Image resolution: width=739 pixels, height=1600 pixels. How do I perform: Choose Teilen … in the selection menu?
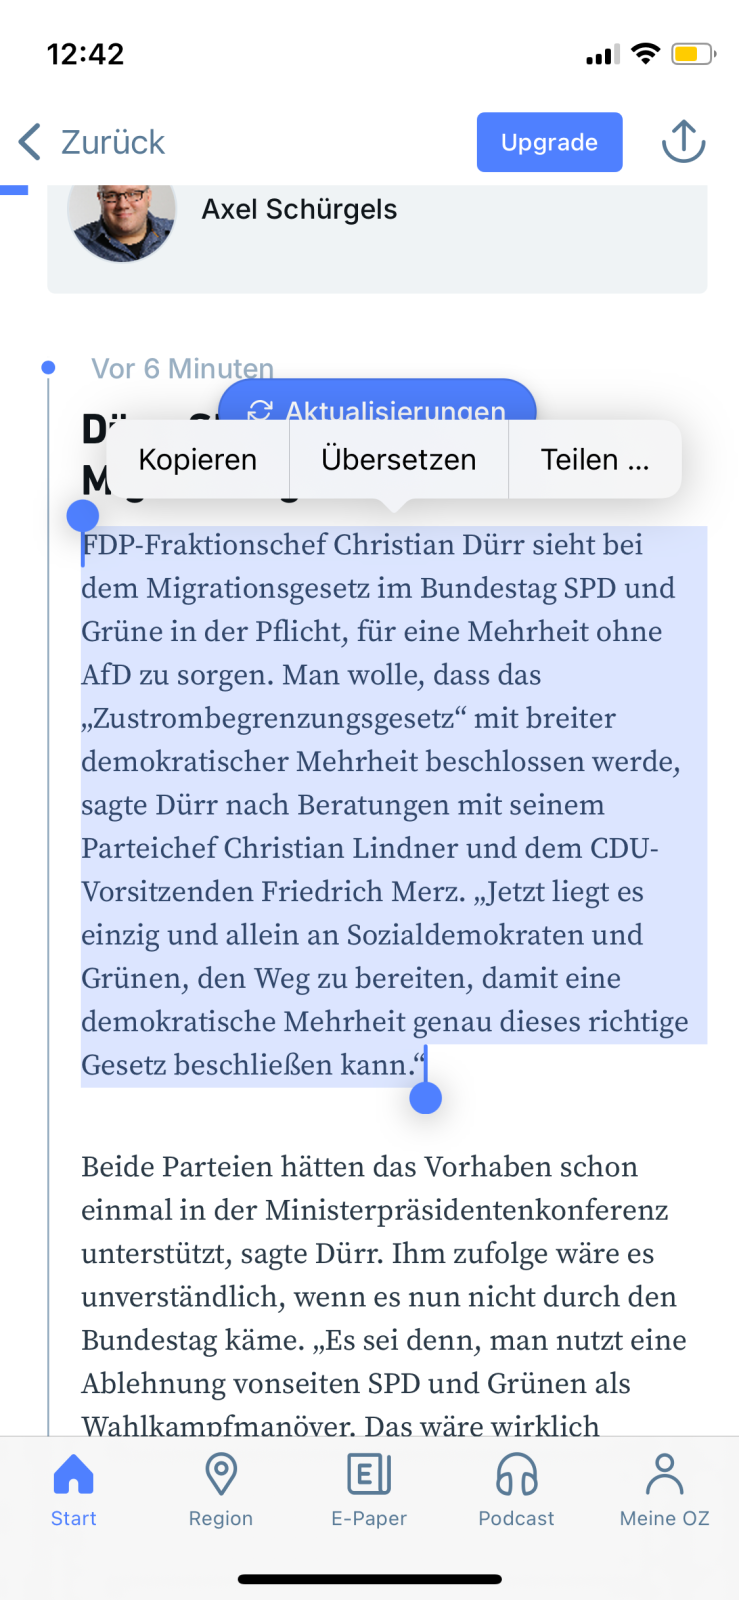tap(595, 459)
